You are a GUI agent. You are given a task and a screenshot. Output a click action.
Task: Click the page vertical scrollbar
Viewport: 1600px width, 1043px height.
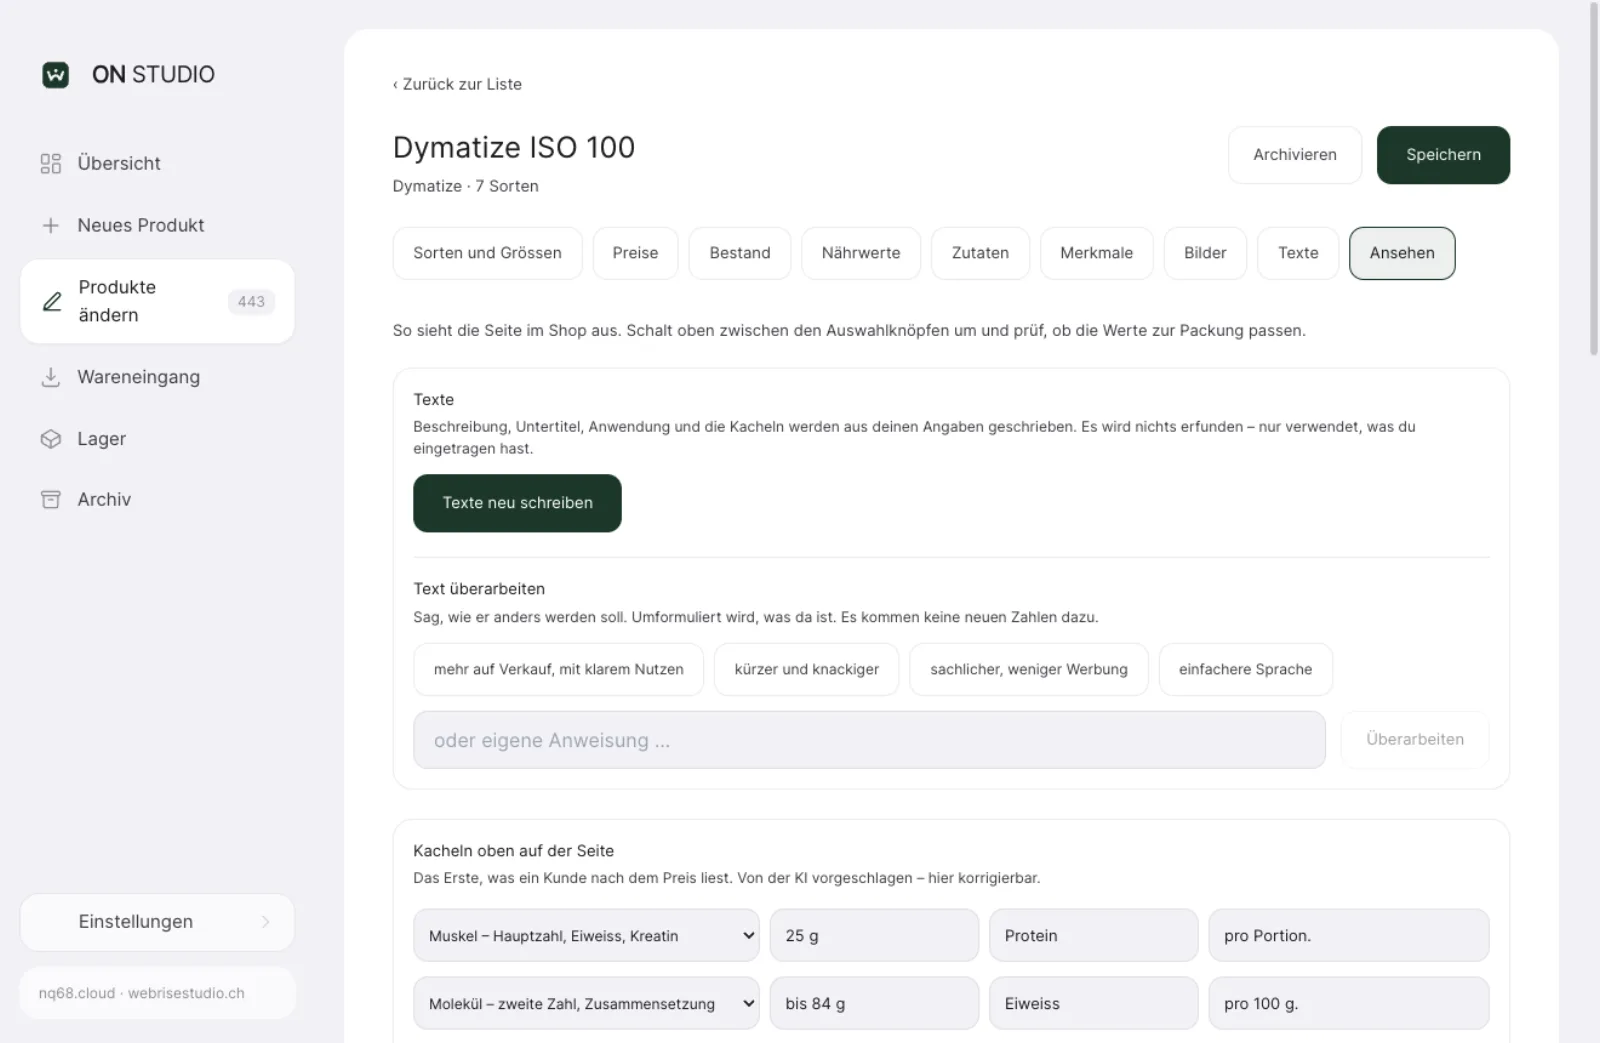click(1594, 180)
